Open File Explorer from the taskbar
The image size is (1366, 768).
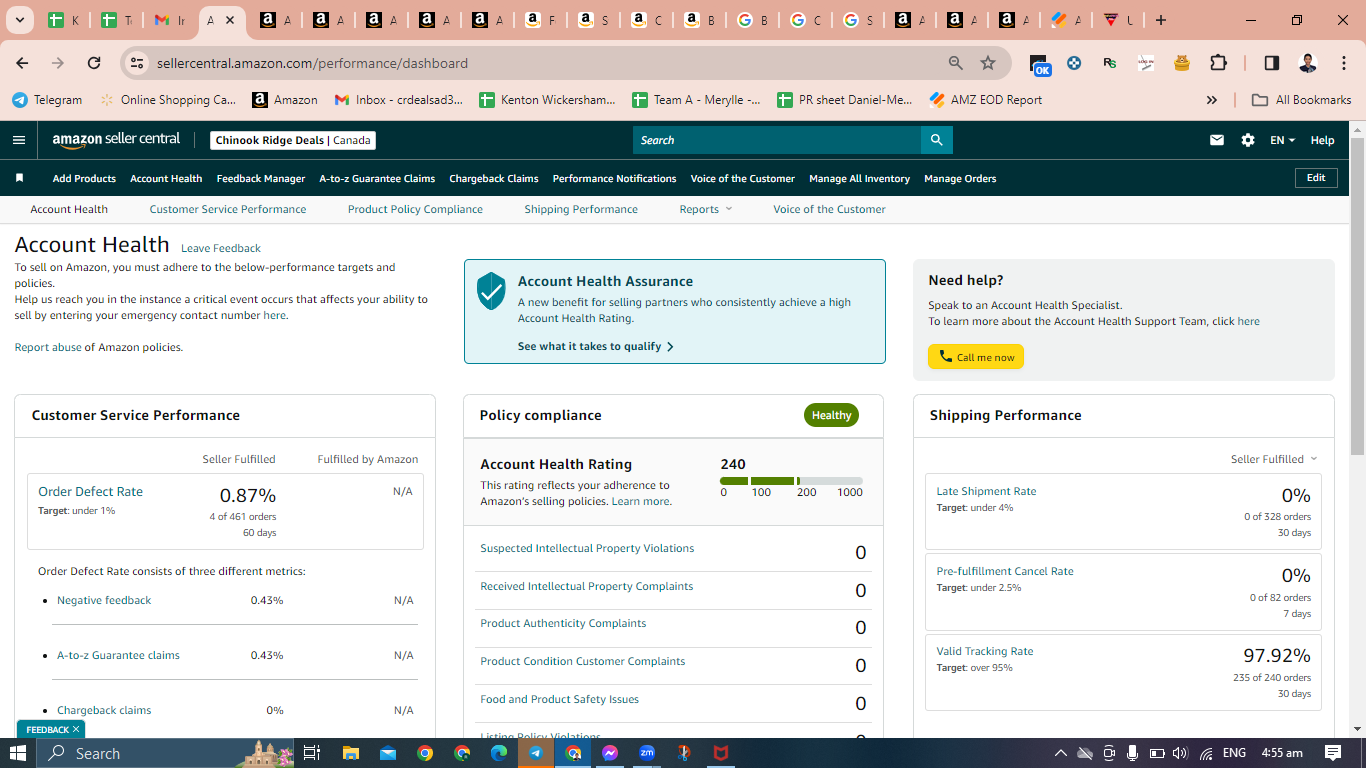point(351,753)
